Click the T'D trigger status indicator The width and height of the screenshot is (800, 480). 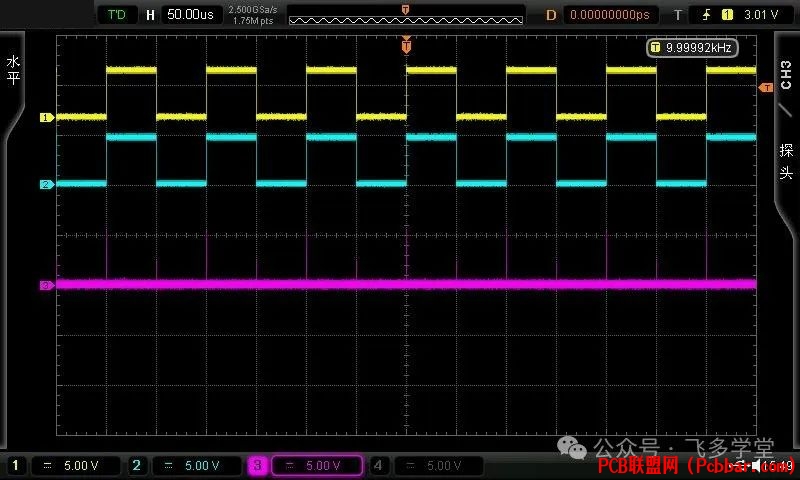coord(117,14)
